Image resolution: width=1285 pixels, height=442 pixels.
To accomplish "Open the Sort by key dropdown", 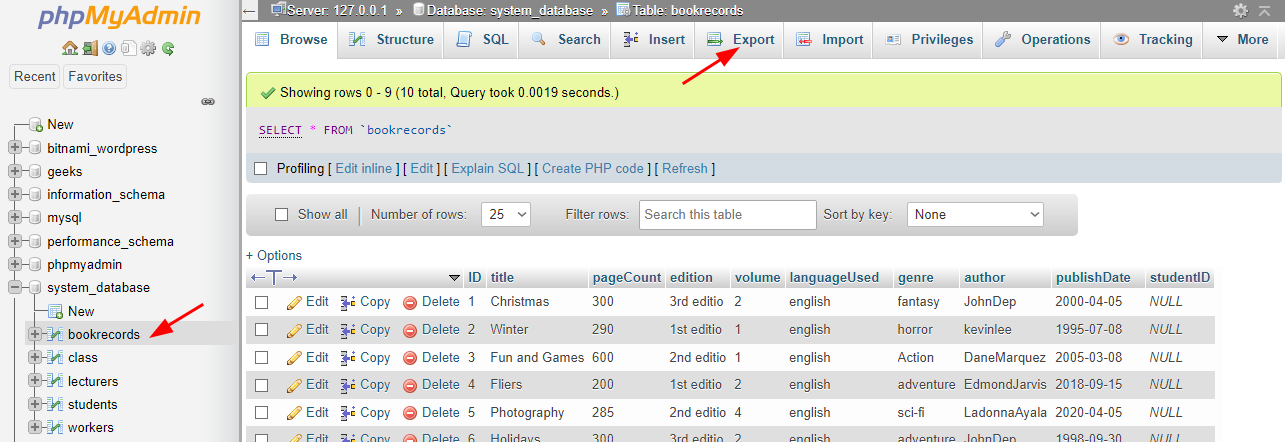I will (975, 214).
